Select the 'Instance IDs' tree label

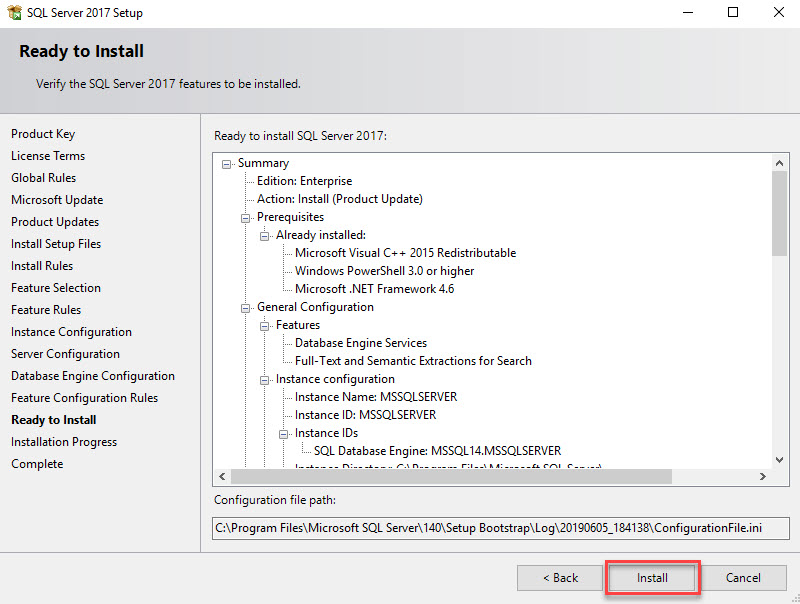(x=327, y=433)
